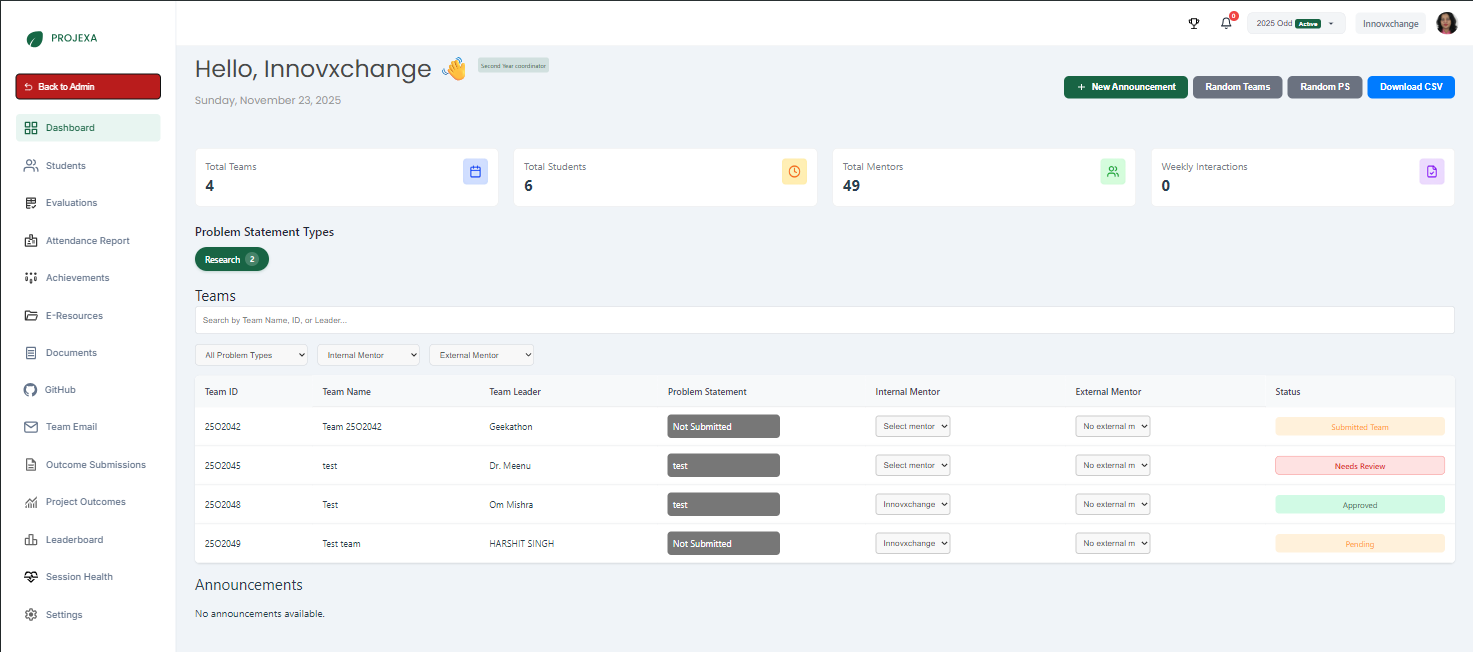This screenshot has width=1473, height=652.
Task: Check notifications via the bell icon
Action: (x=1226, y=22)
